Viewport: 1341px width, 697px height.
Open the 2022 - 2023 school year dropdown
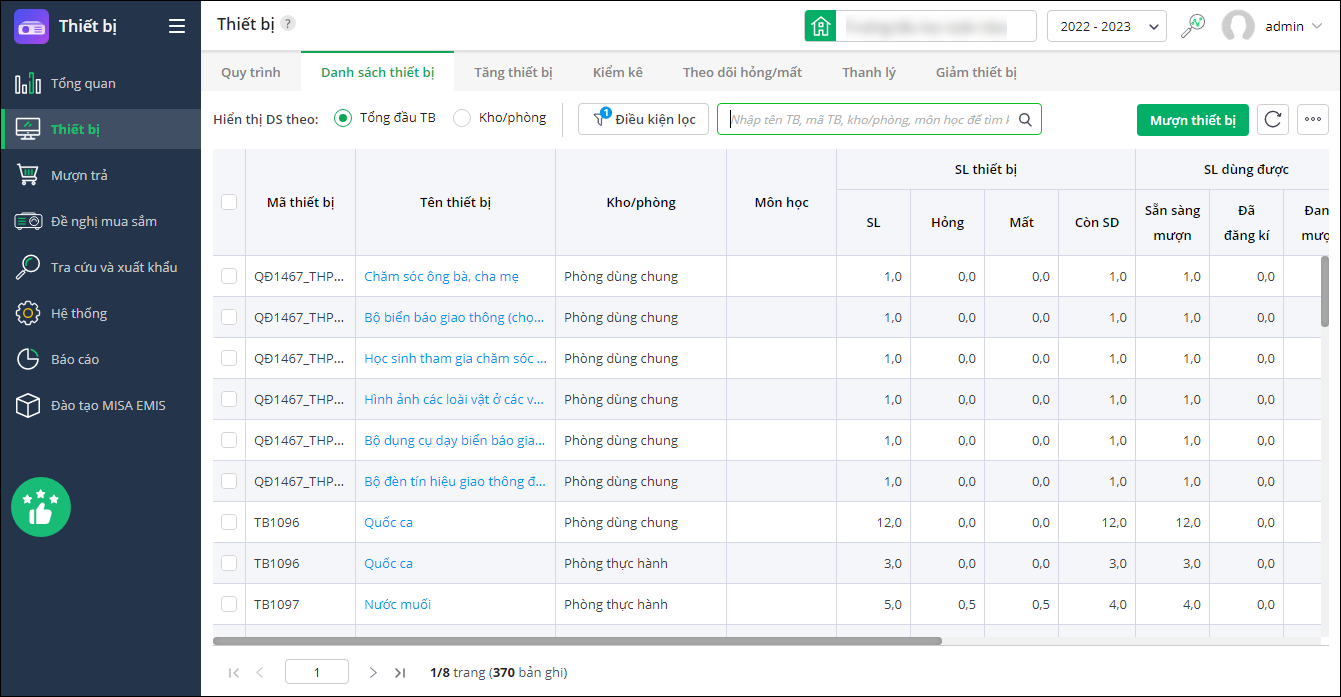(1106, 27)
